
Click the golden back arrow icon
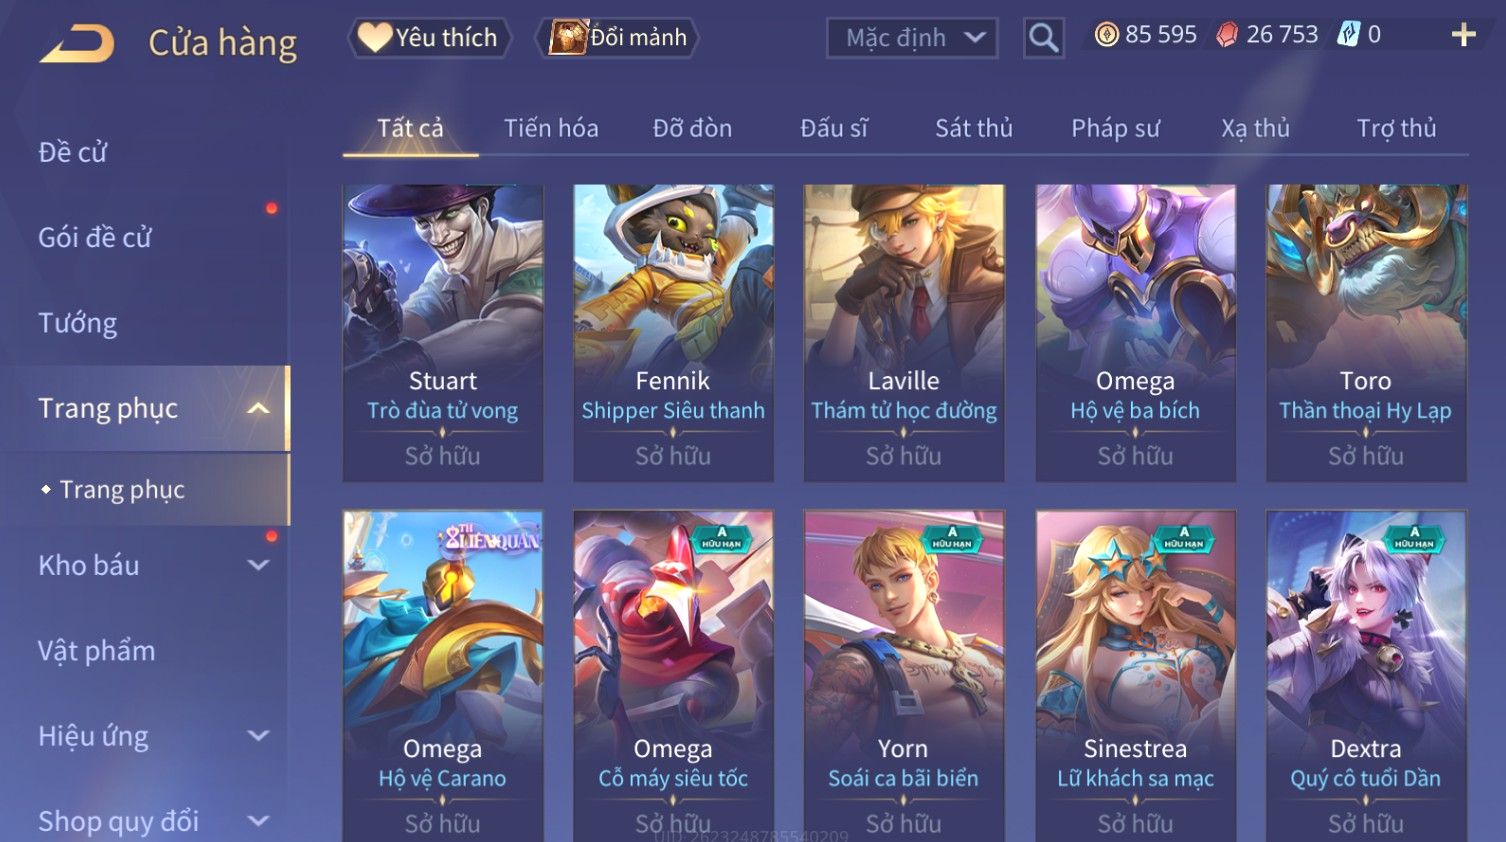(x=77, y=44)
